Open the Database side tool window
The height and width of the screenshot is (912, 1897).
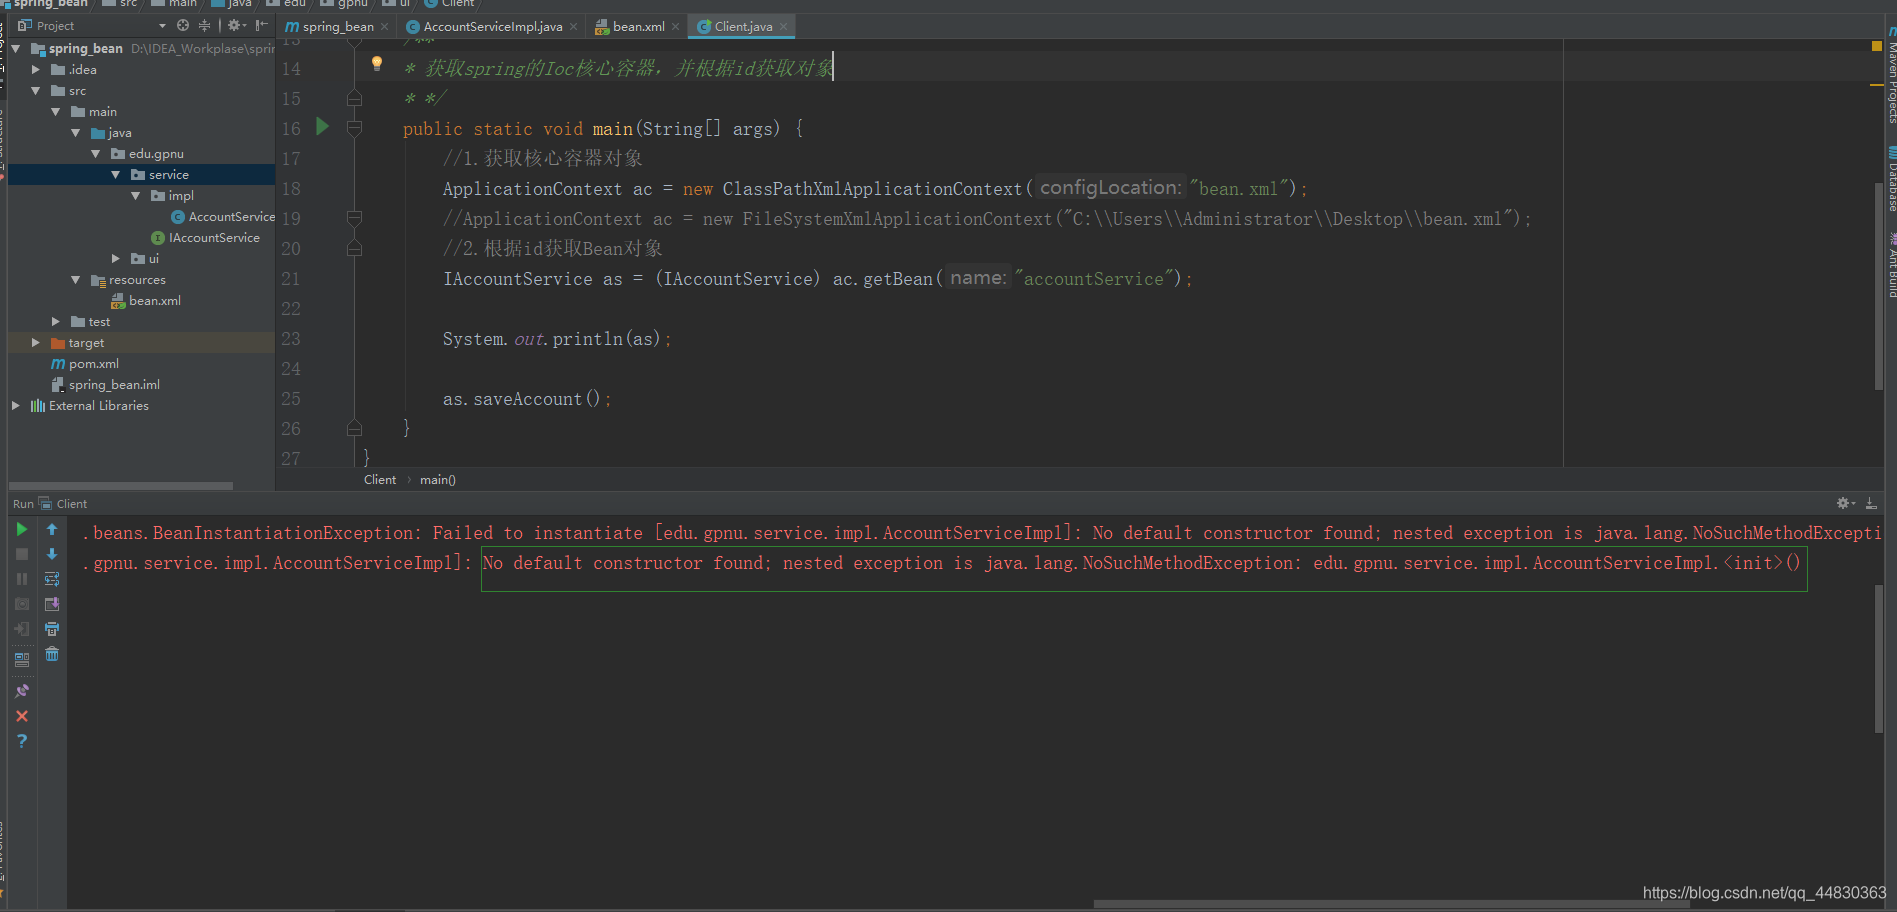[x=1891, y=180]
